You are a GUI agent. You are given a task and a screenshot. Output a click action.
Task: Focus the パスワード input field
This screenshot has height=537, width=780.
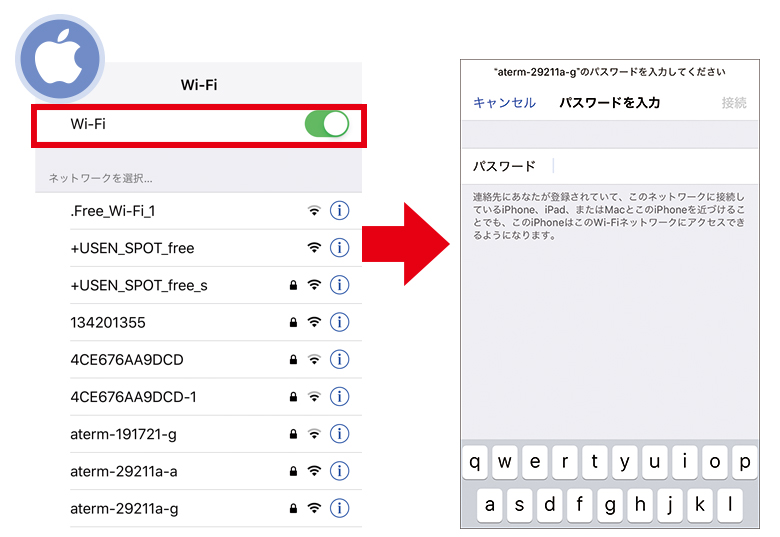click(610, 166)
